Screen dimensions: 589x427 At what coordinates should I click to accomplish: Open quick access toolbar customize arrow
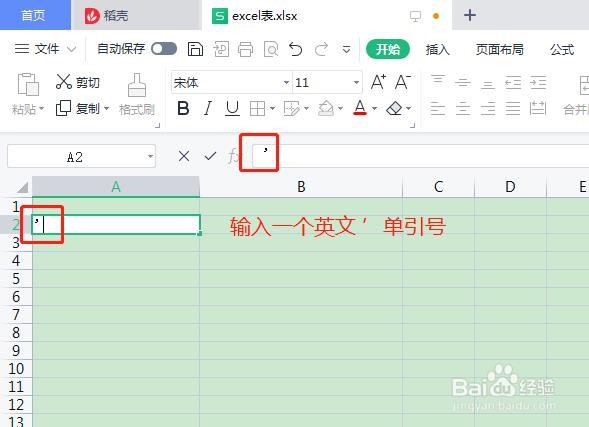[x=346, y=49]
